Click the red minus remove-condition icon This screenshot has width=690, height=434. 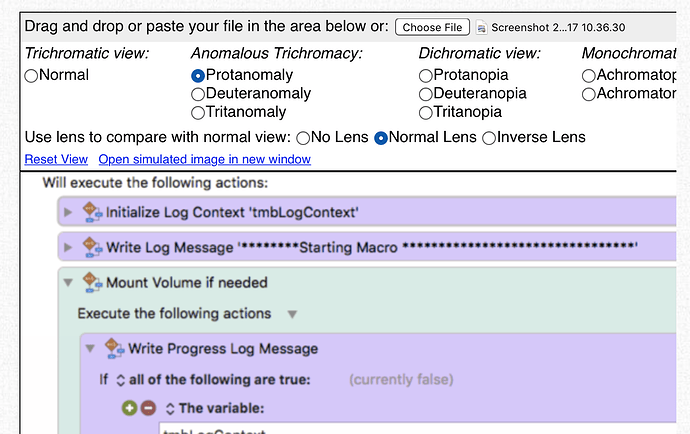148,408
